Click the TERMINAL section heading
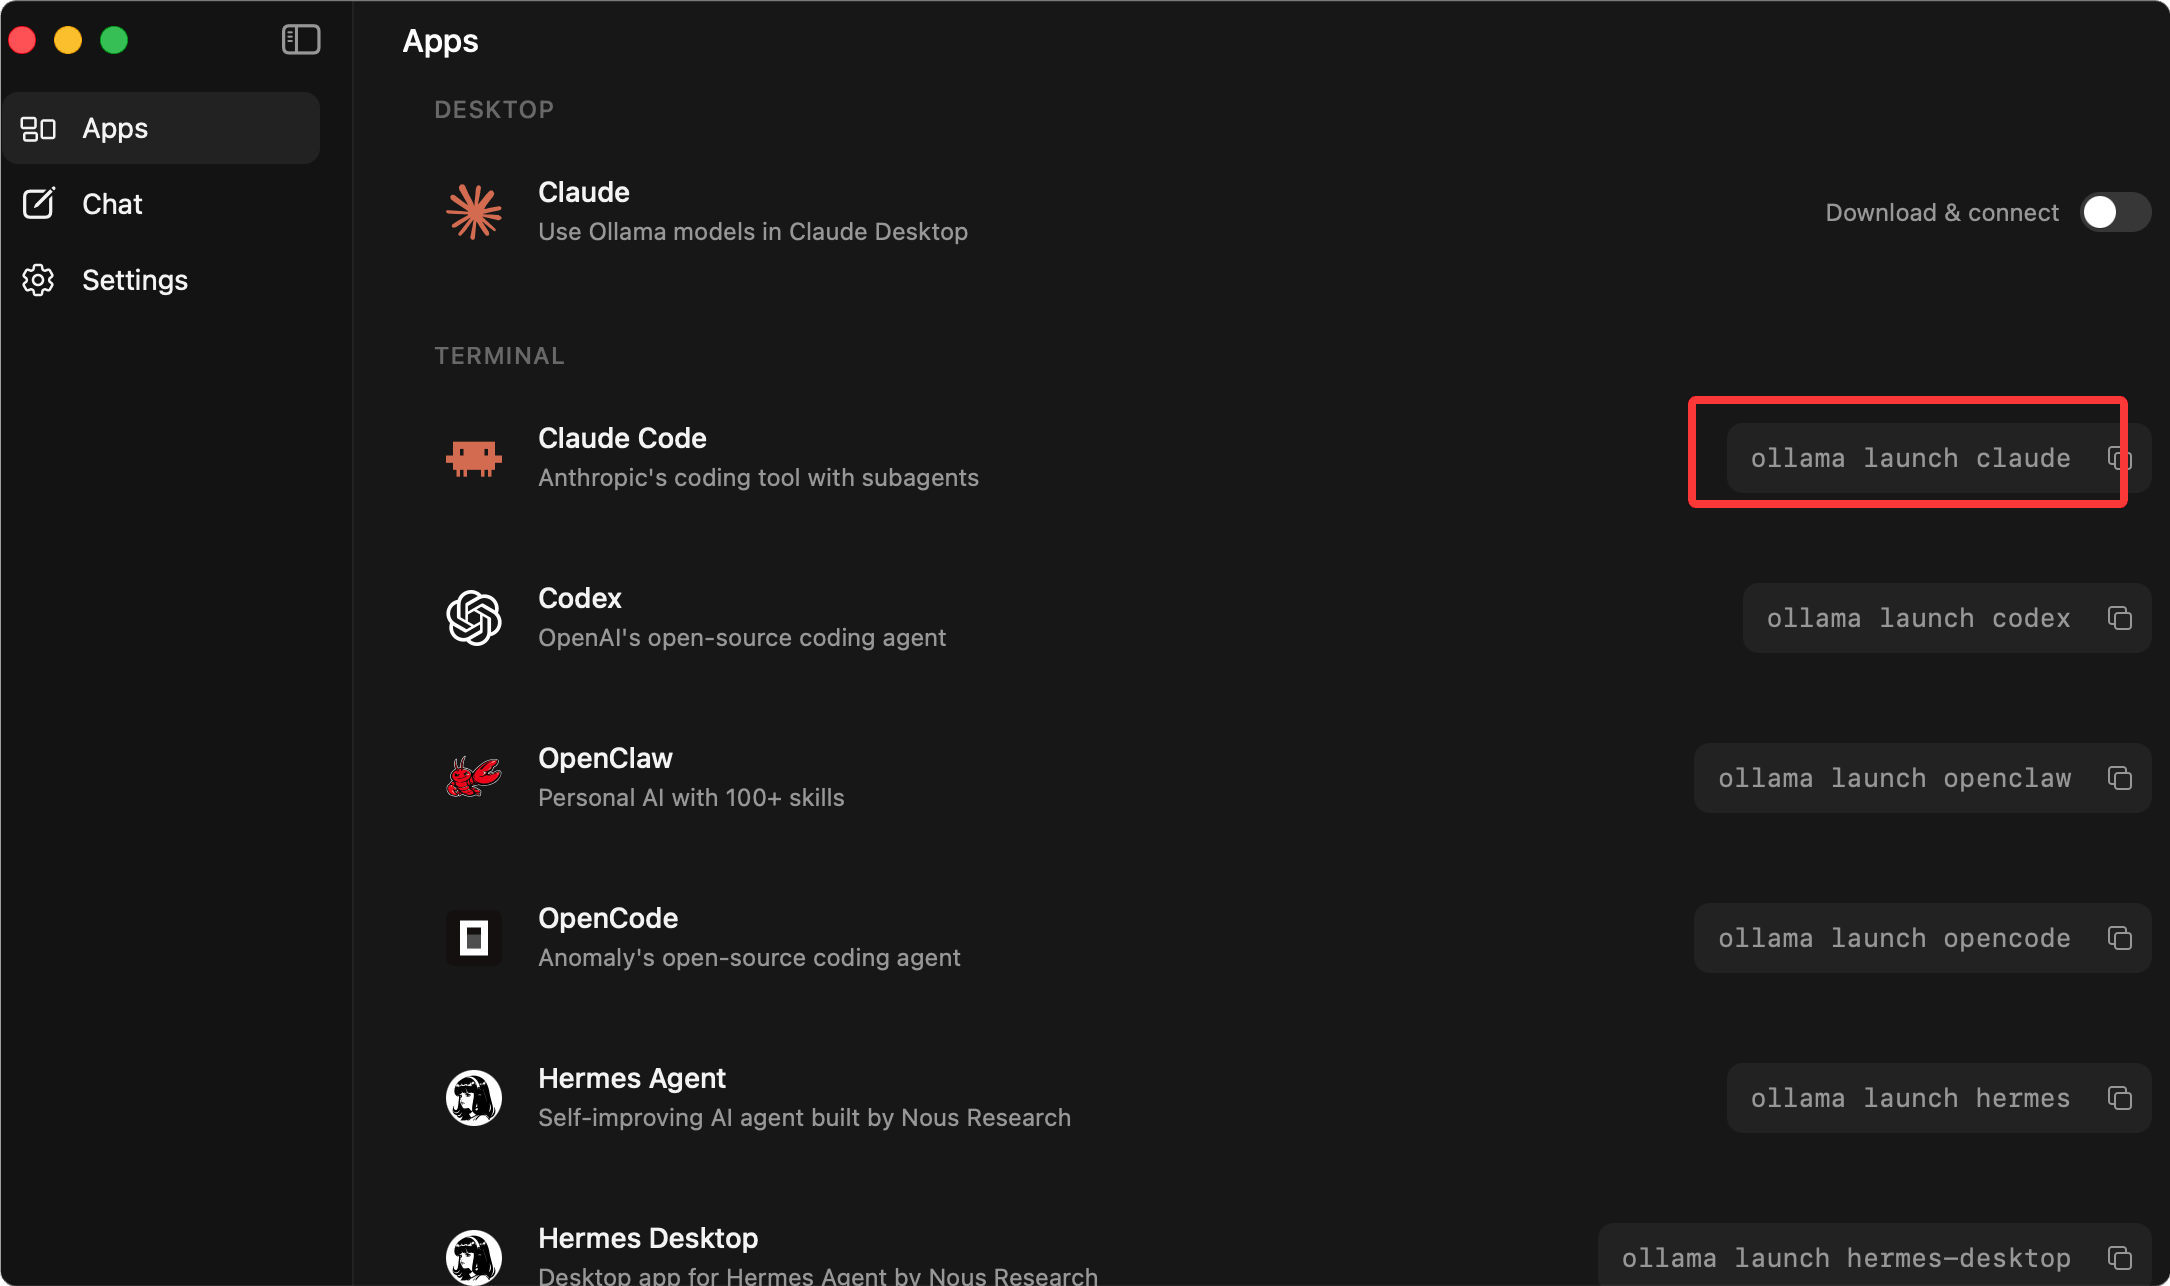This screenshot has height=1286, width=2170. tap(499, 355)
